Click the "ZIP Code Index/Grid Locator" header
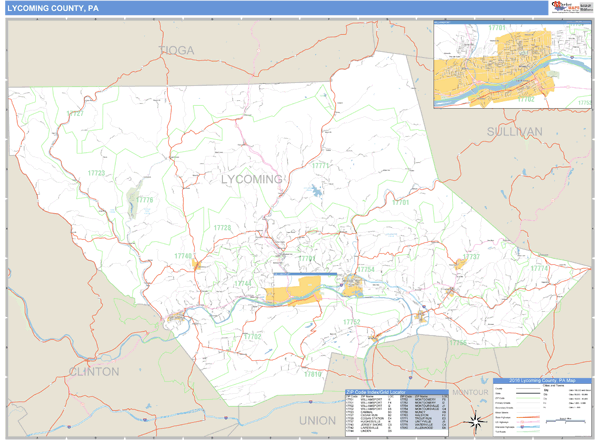Viewport: 600px width, 440px height. coord(397,392)
